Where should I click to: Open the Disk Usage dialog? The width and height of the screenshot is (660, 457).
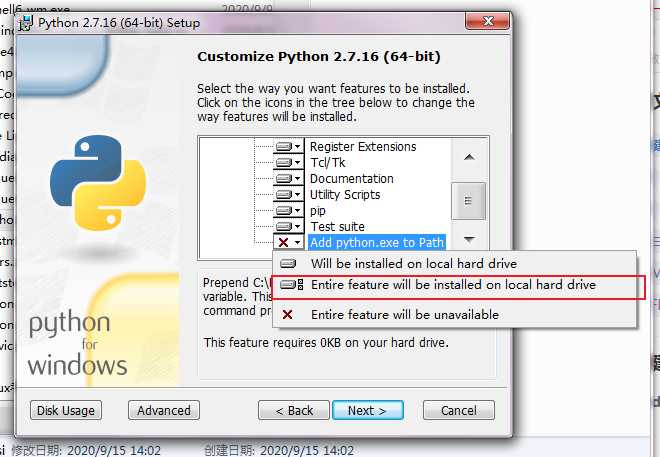pyautogui.click(x=66, y=410)
